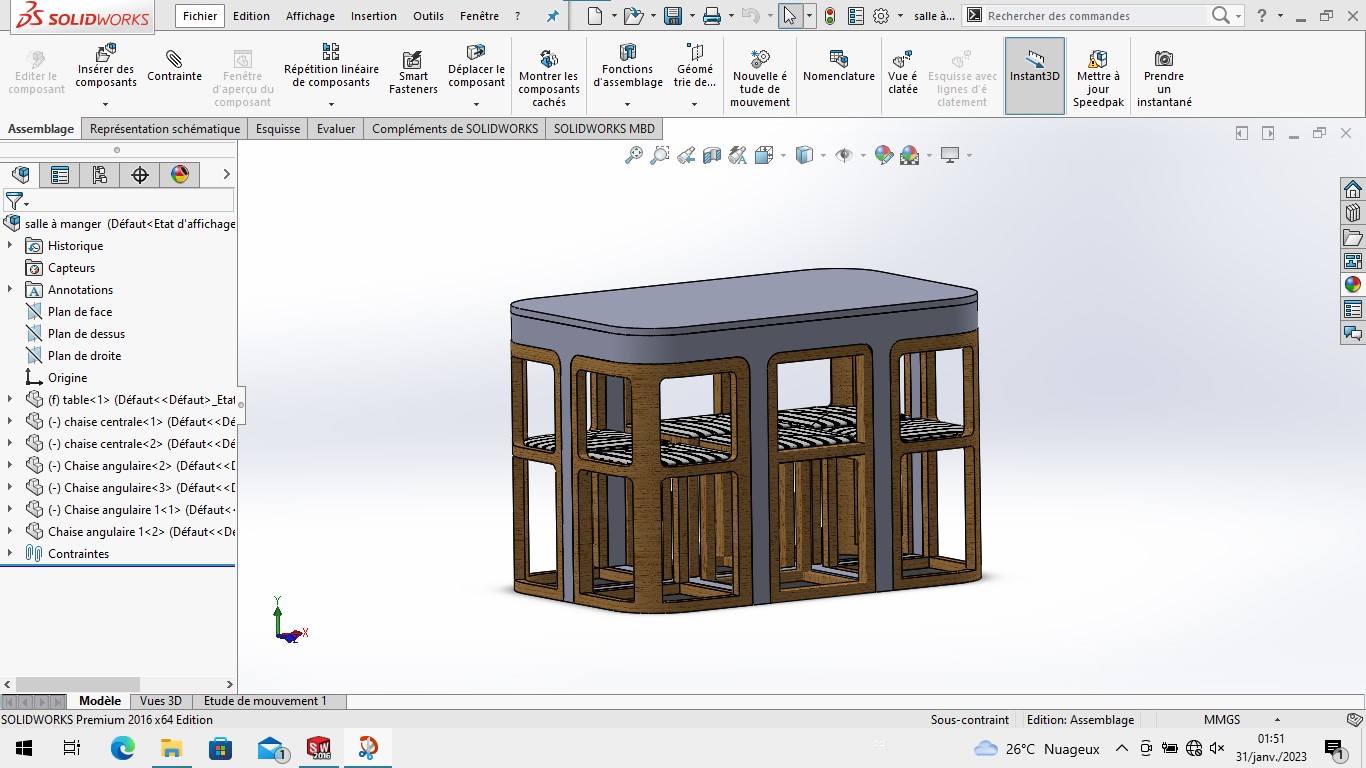Select the Etude de mouvement 1 tab
This screenshot has width=1366, height=768.
[265, 701]
